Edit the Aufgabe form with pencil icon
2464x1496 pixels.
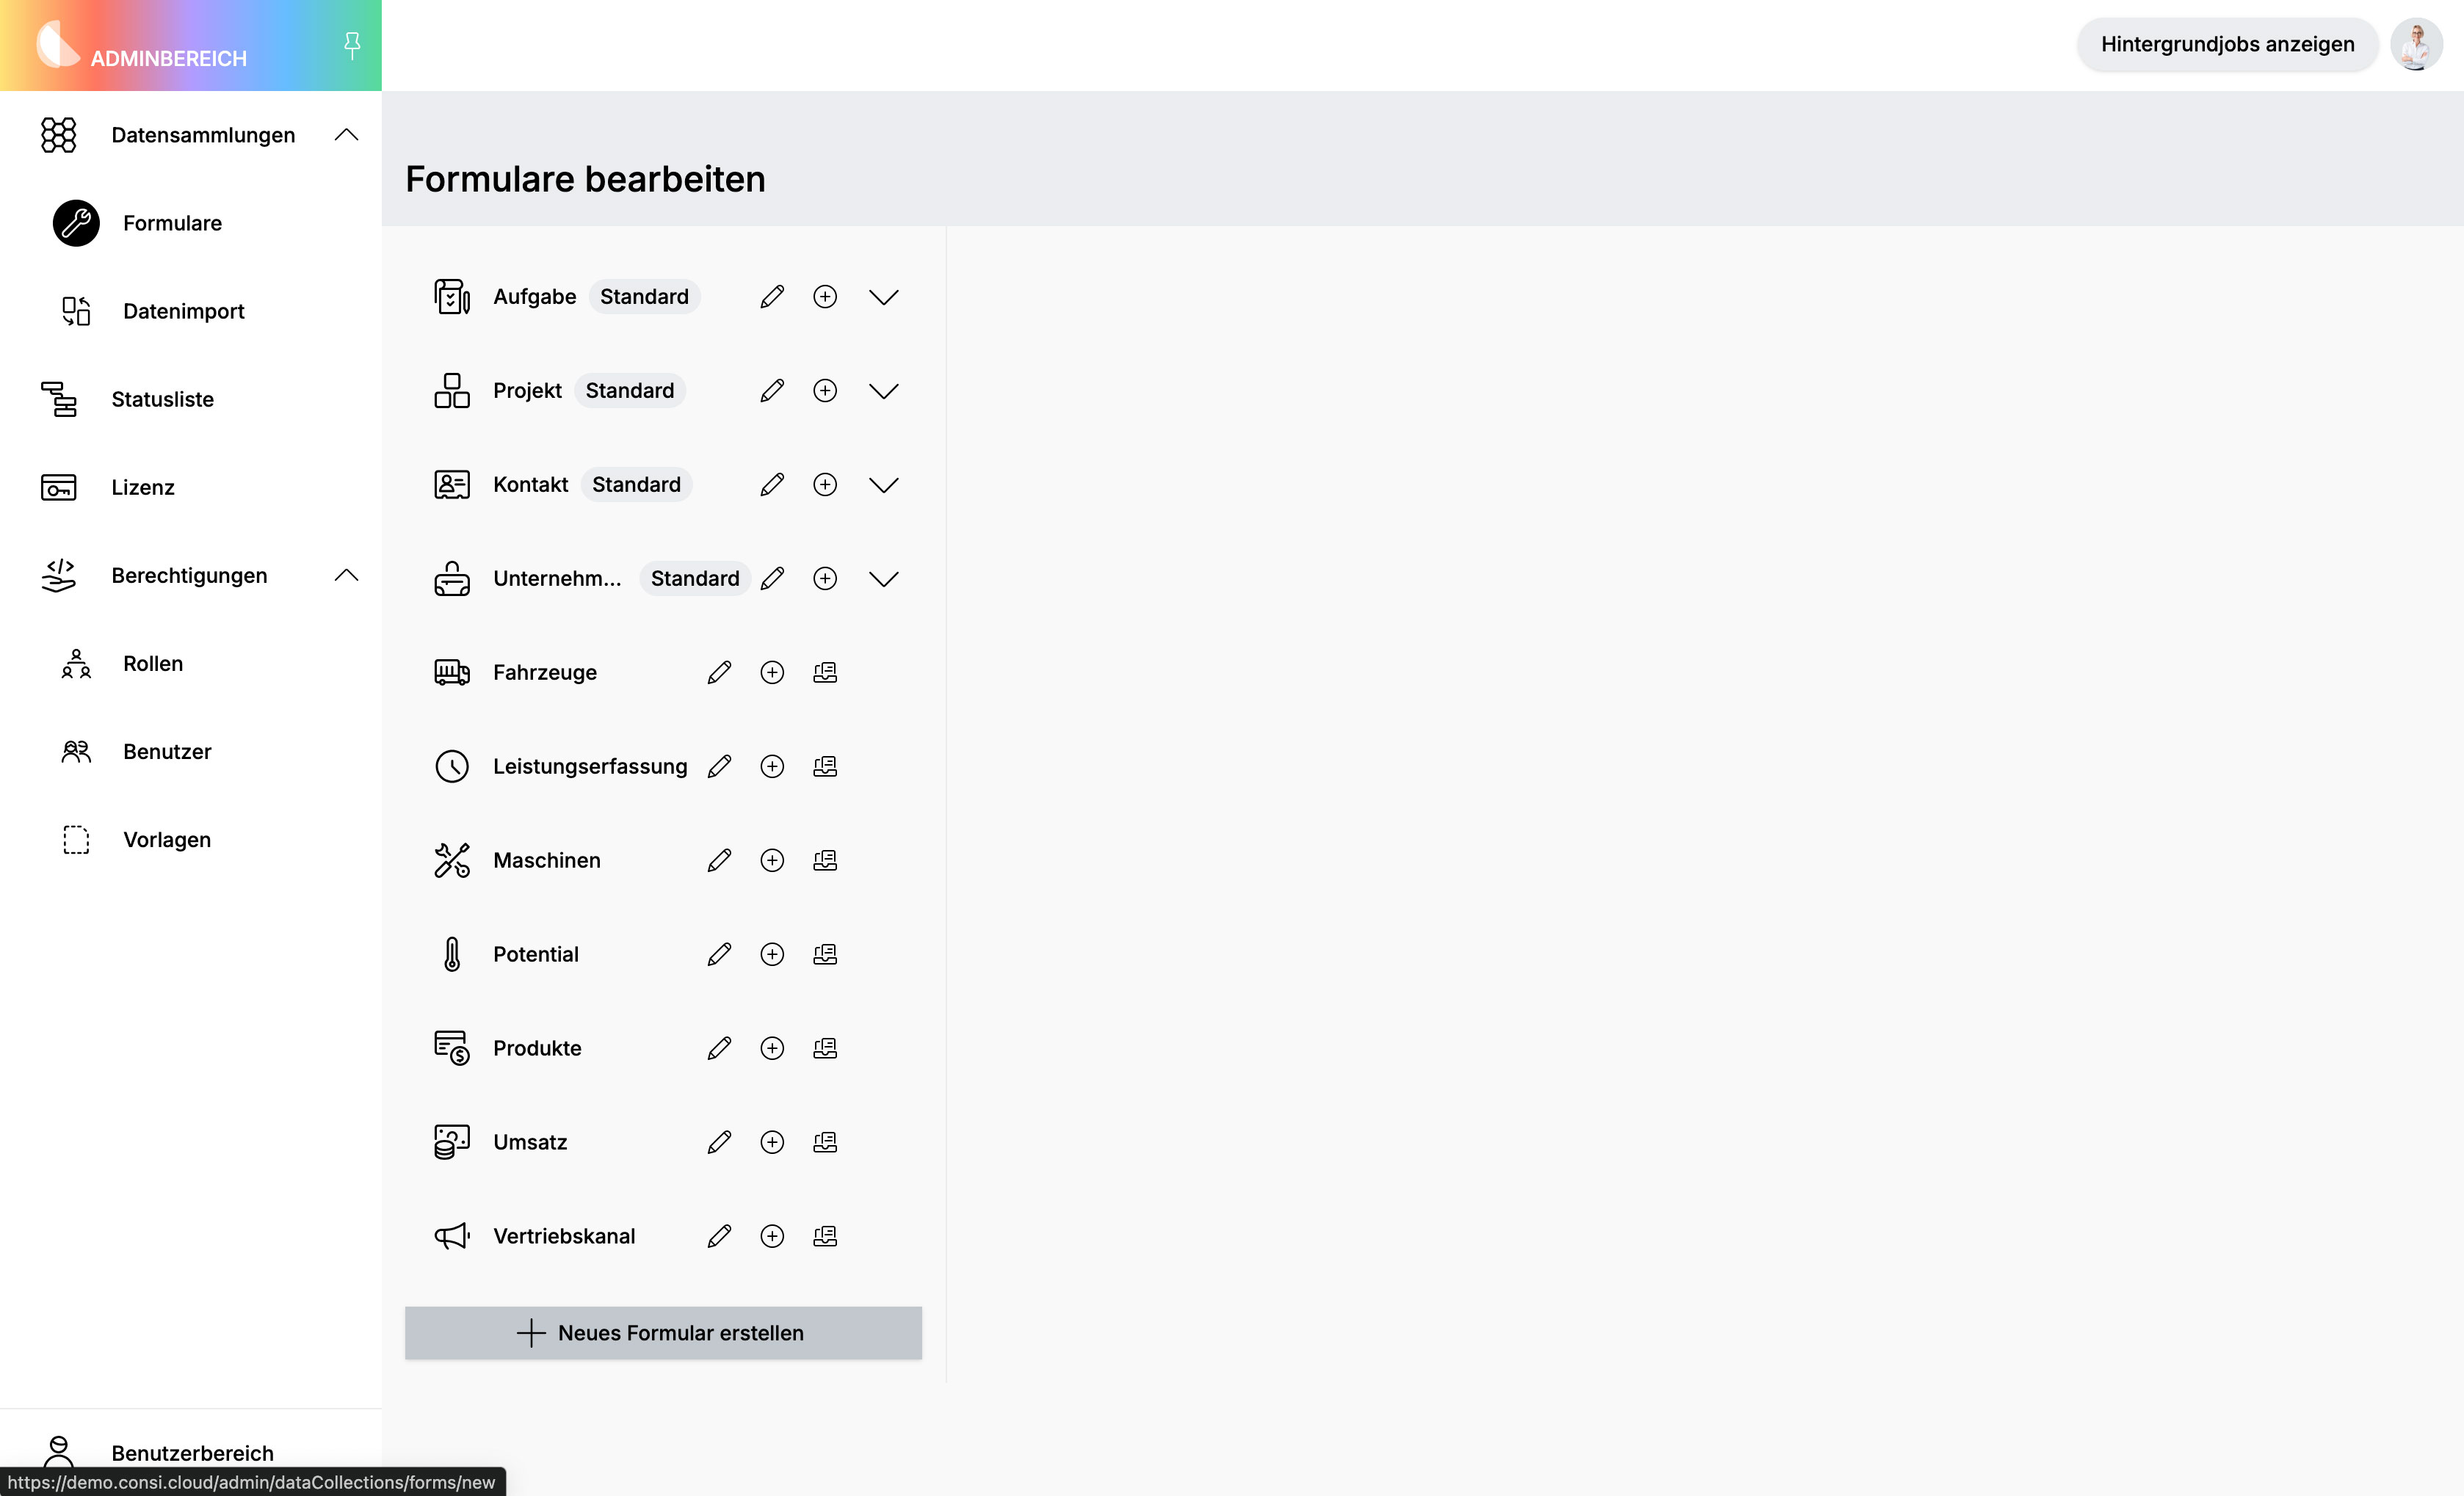(x=772, y=297)
